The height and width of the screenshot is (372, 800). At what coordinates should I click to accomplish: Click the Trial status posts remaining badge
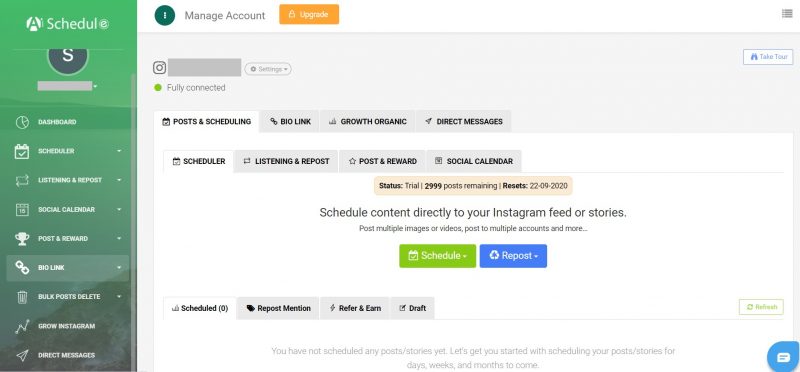(473, 186)
